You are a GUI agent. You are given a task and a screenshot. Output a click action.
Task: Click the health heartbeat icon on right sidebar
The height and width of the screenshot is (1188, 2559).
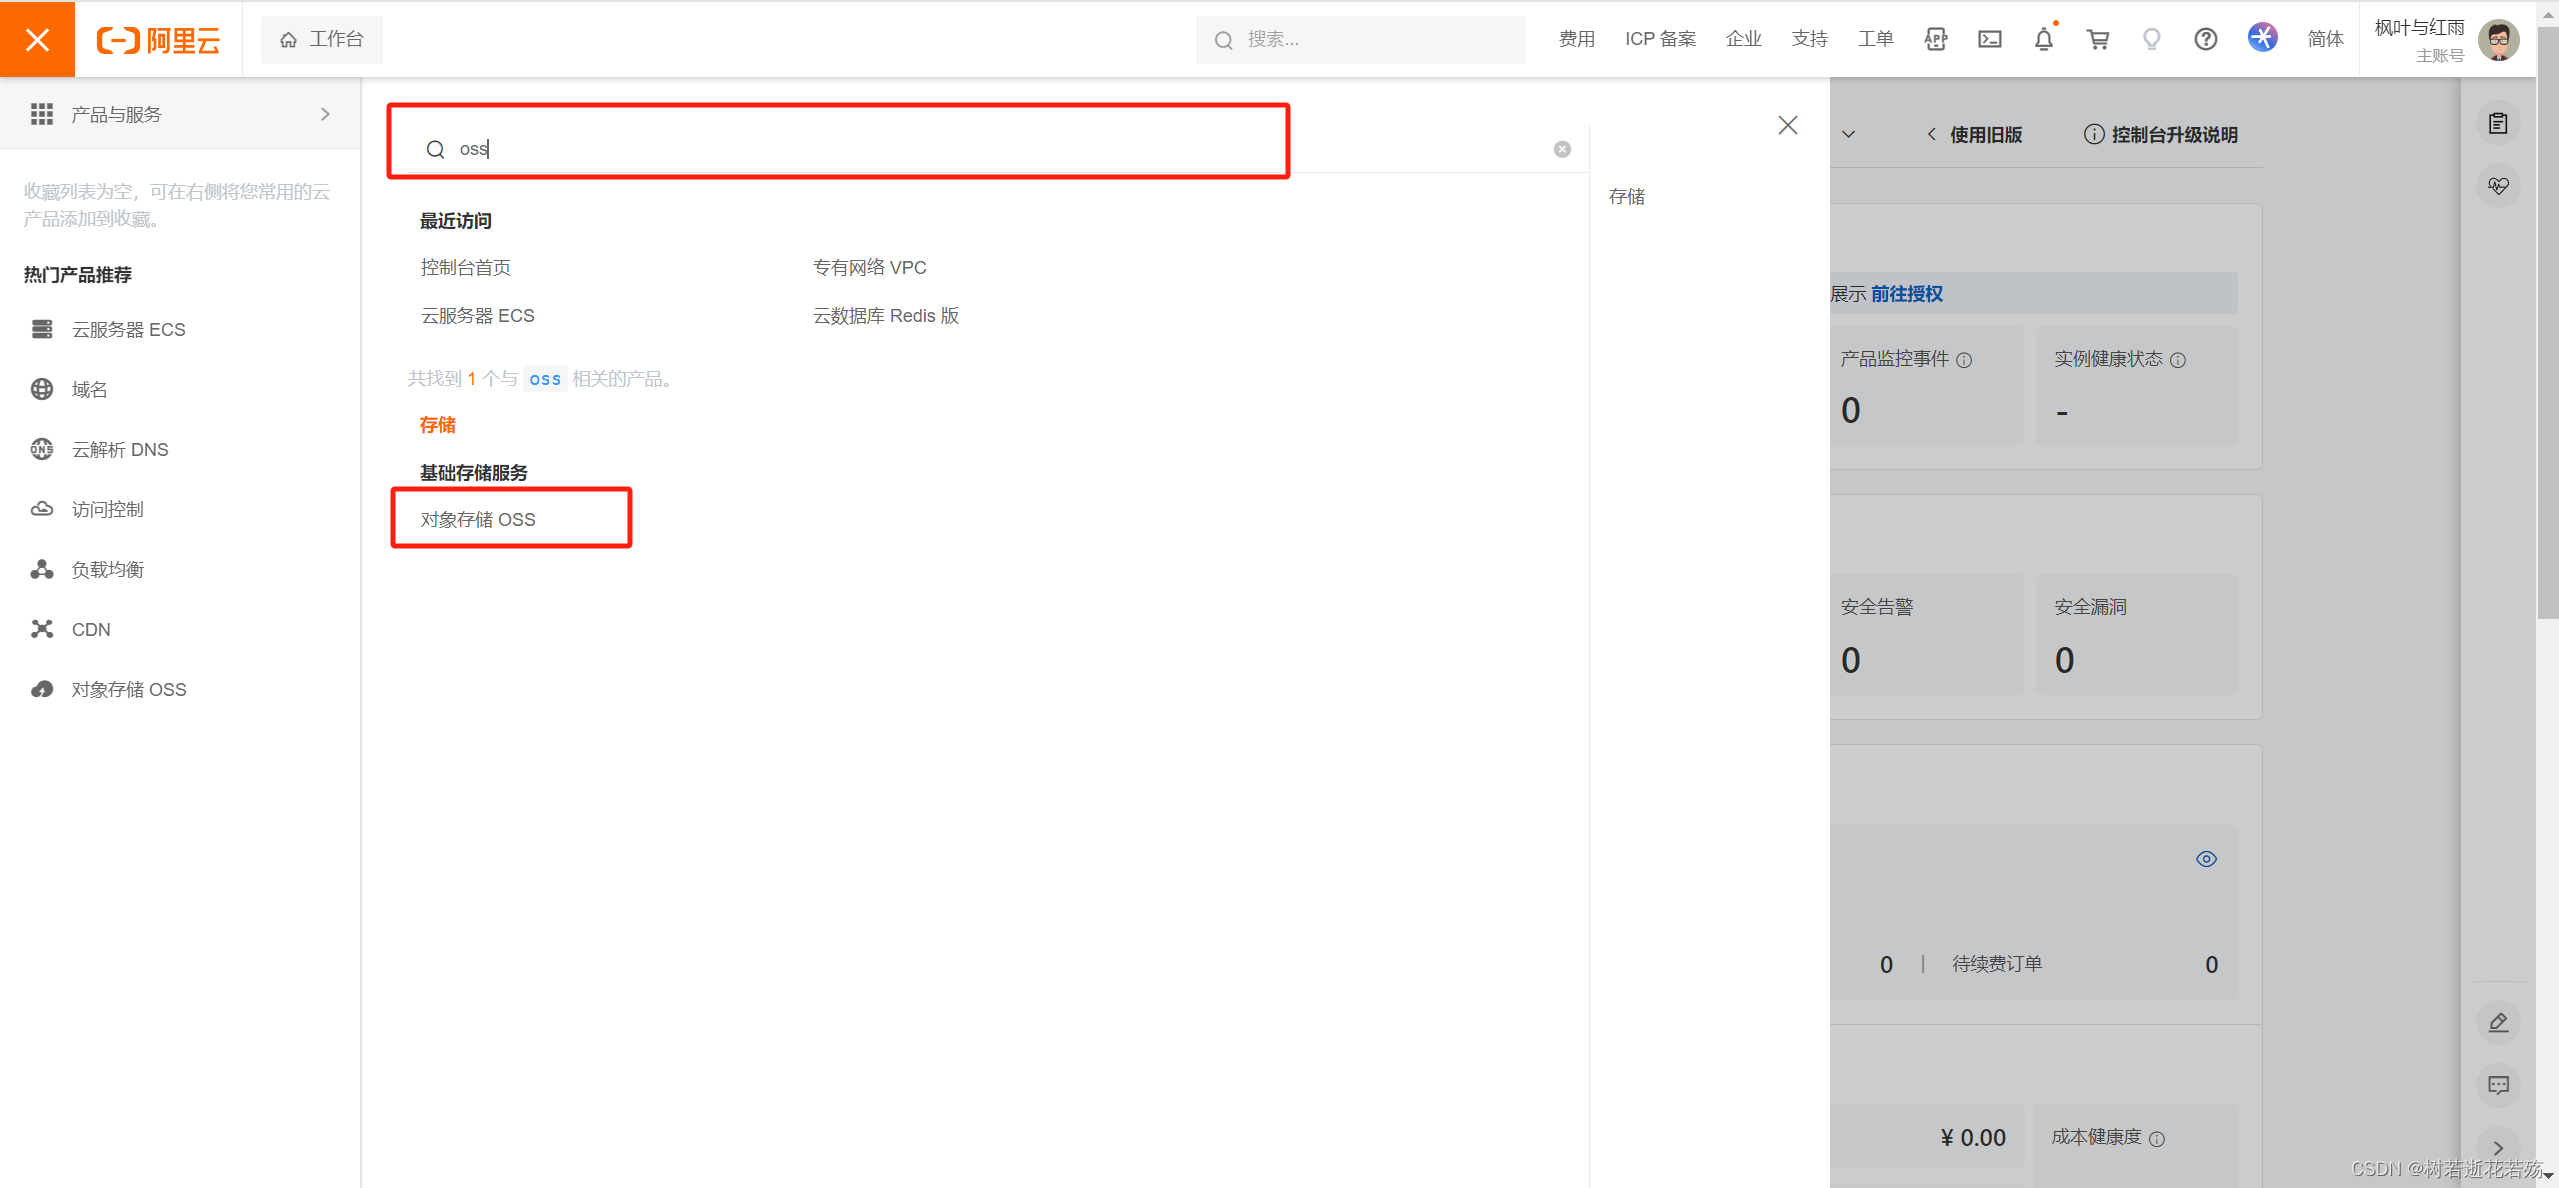(2498, 186)
